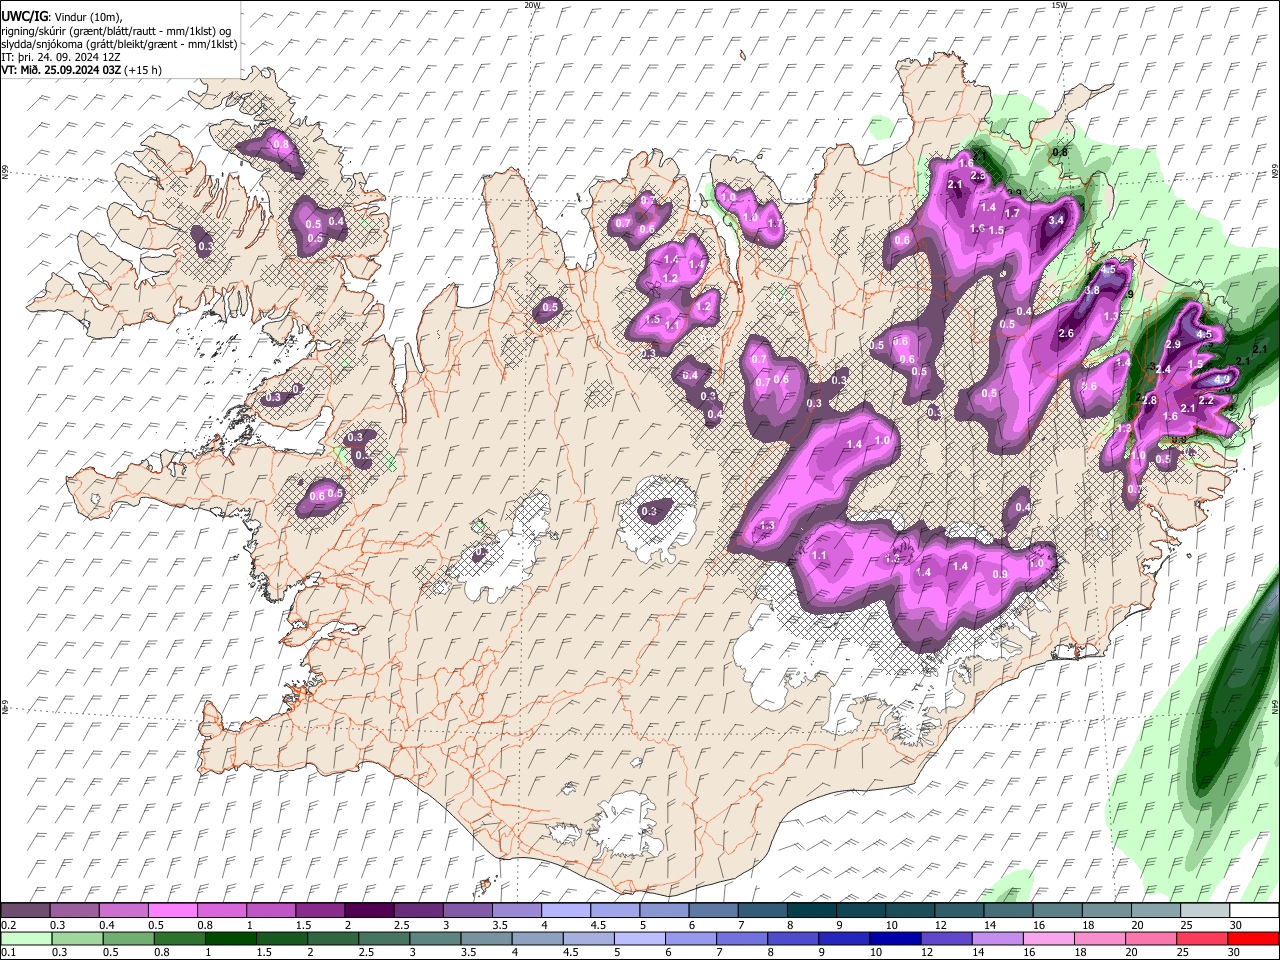Click the '(+15 h)' forecast offset text

(x=143, y=70)
